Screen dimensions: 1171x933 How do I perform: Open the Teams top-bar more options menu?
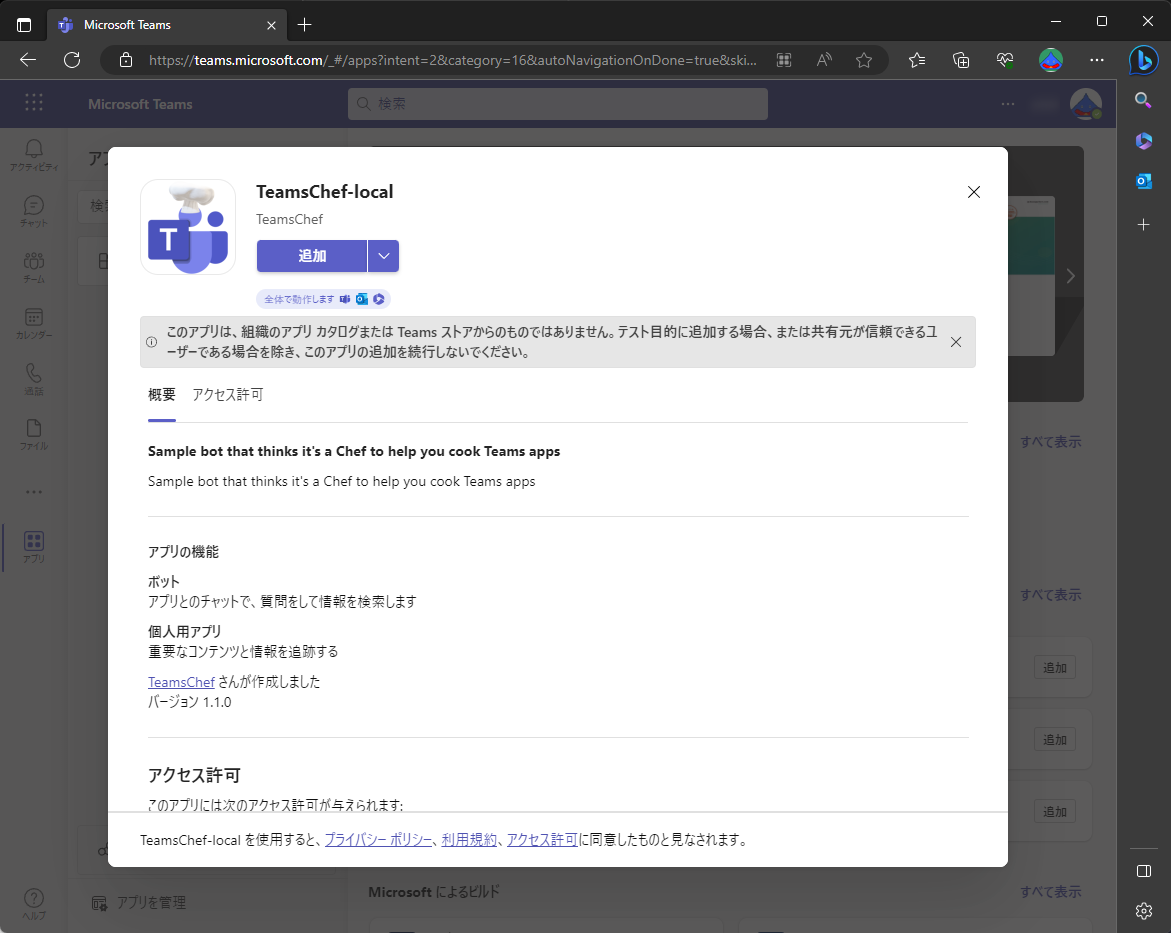tap(1007, 103)
